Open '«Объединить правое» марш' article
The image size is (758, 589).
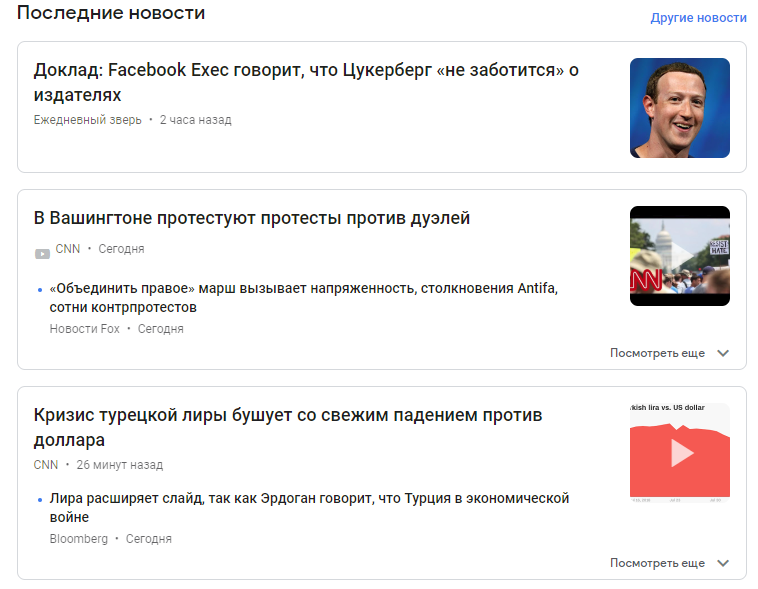coord(304,297)
